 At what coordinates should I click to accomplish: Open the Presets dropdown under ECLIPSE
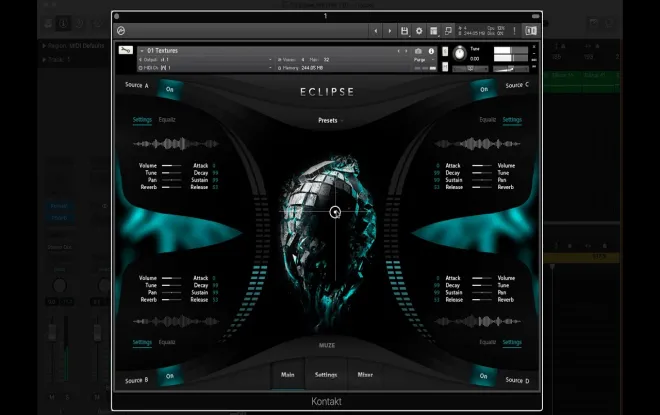pos(330,120)
